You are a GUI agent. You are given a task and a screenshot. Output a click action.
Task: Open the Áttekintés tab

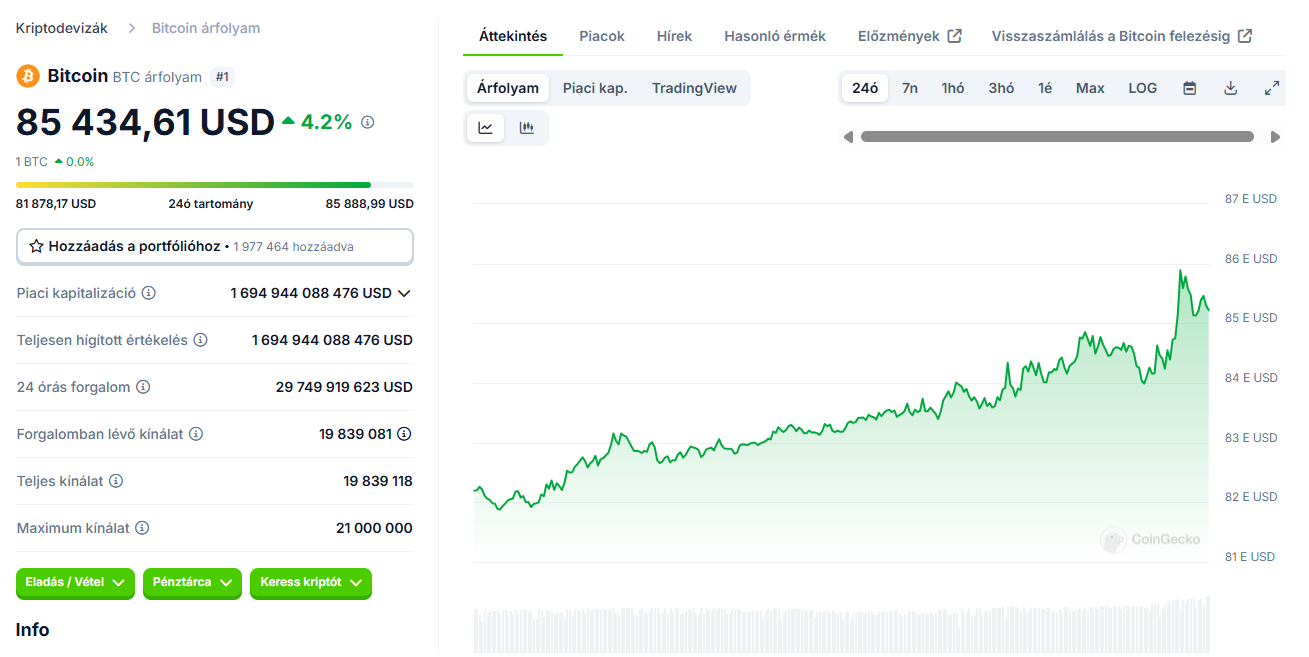(513, 36)
